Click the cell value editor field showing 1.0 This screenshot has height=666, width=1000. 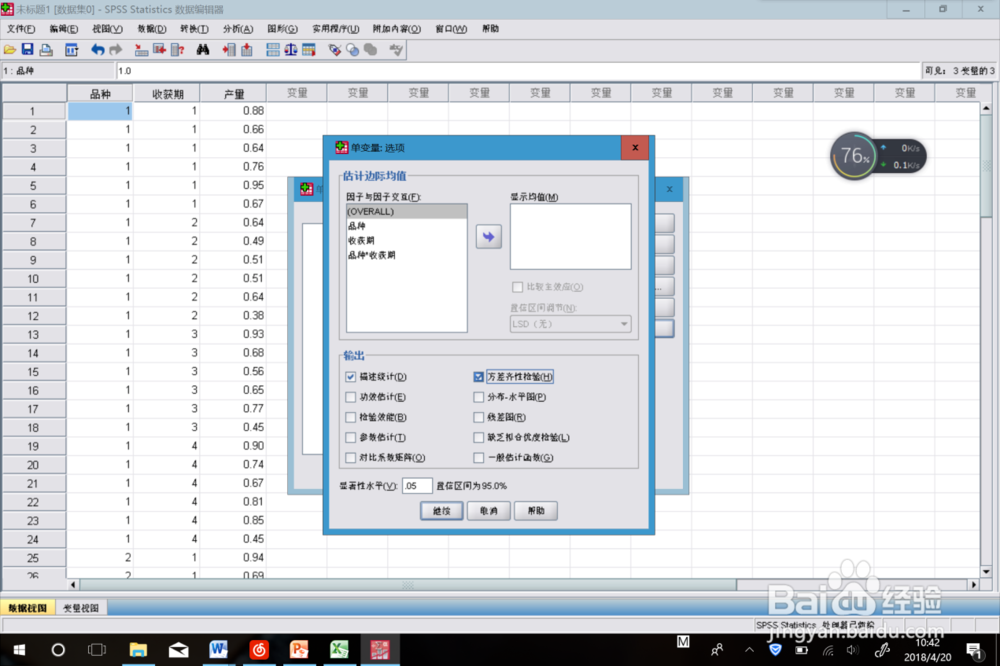[518, 71]
